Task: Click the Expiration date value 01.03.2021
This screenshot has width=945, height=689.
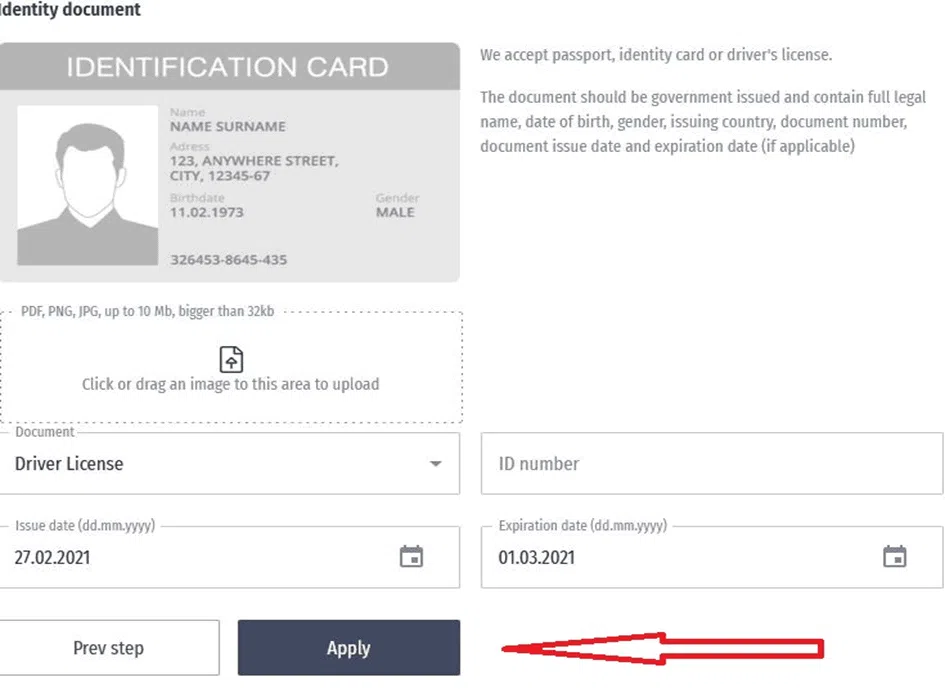Action: pyautogui.click(x=536, y=558)
